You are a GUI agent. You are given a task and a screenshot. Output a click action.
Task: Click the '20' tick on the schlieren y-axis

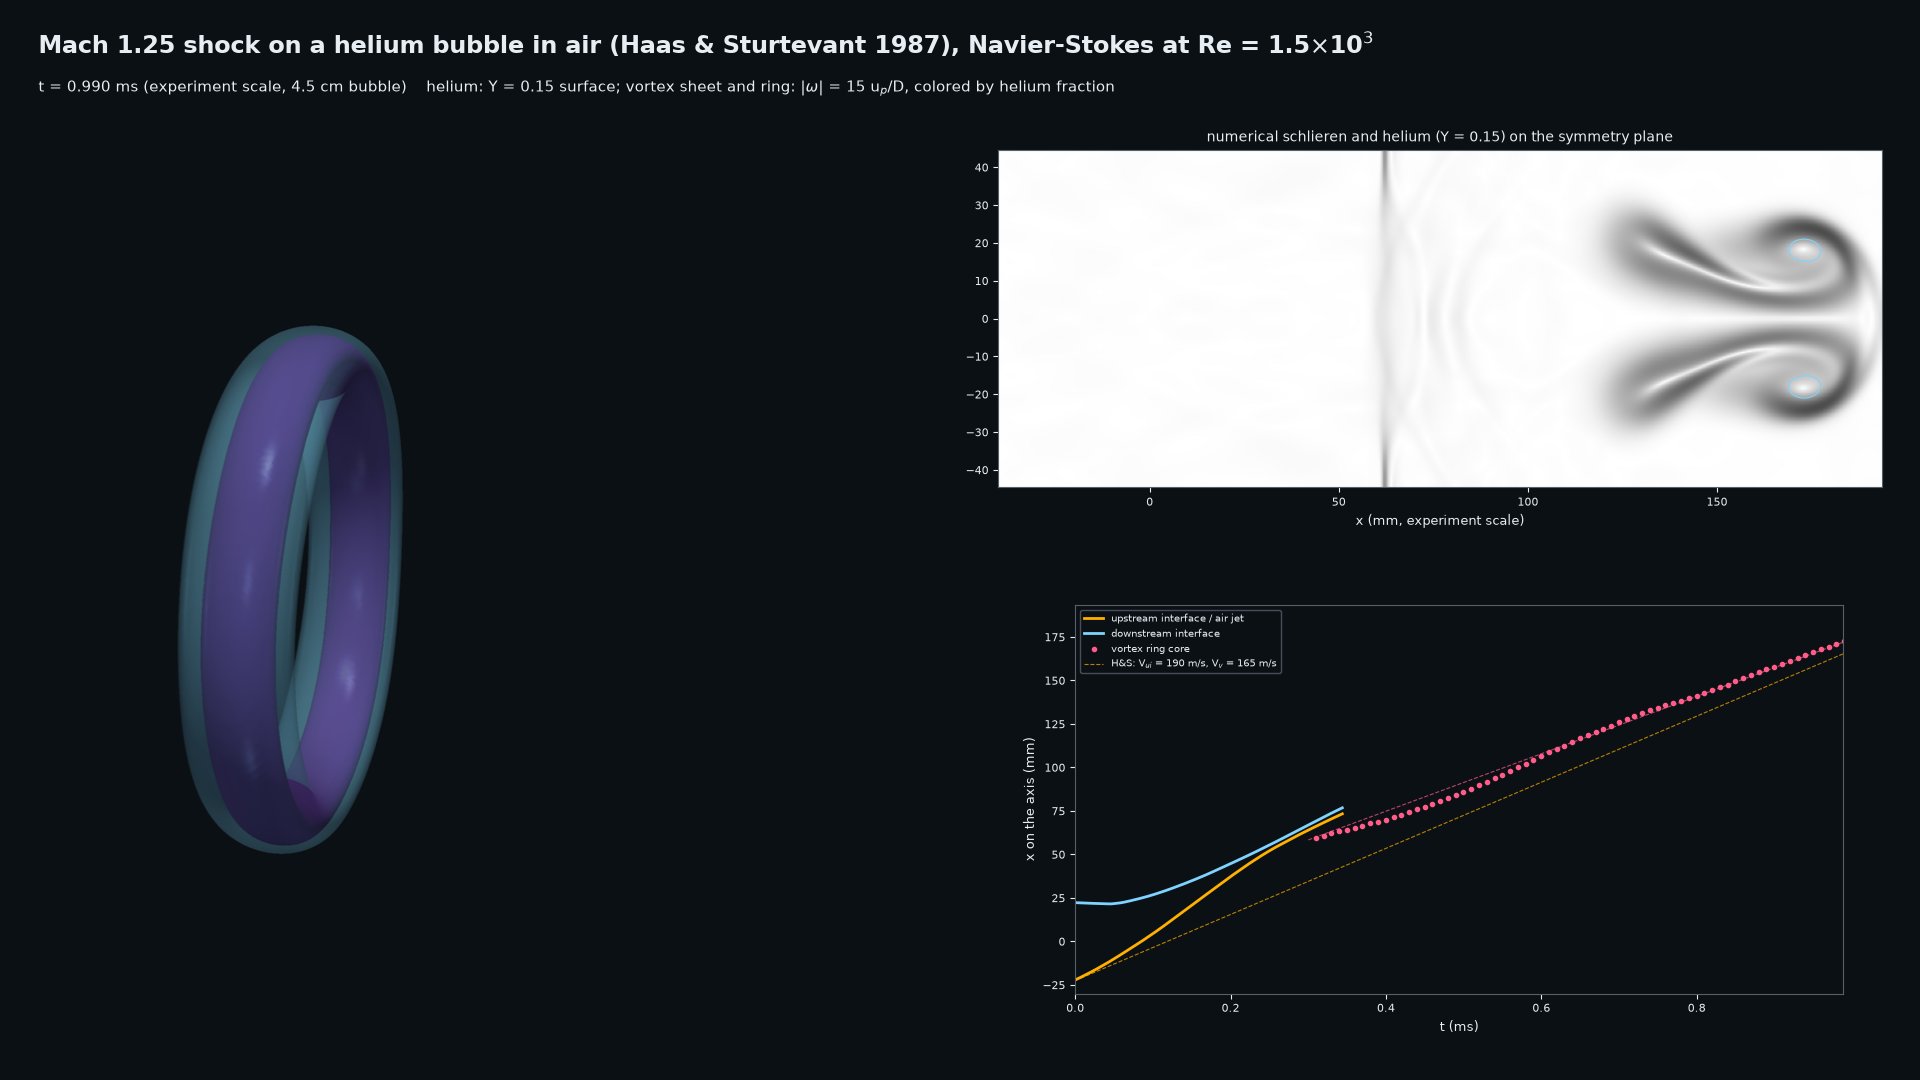click(981, 244)
